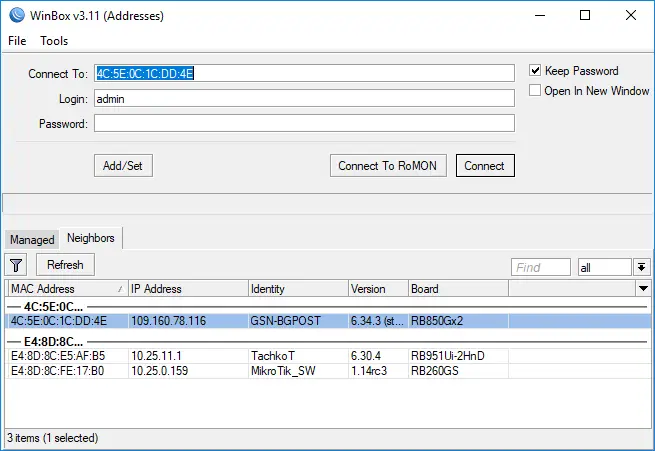
Task: Sort by Version column header
Action: [378, 289]
